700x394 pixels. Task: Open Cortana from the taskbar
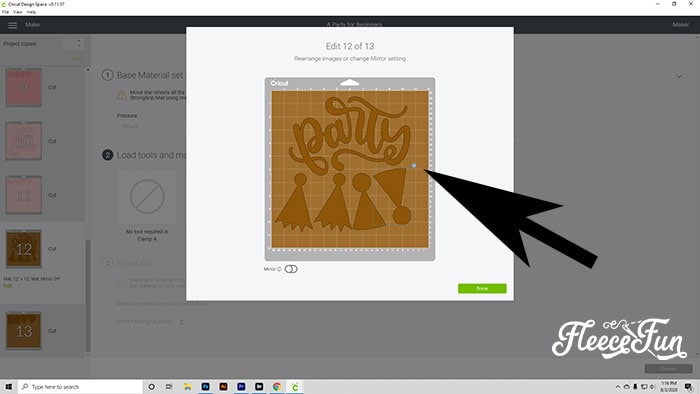tap(151, 387)
